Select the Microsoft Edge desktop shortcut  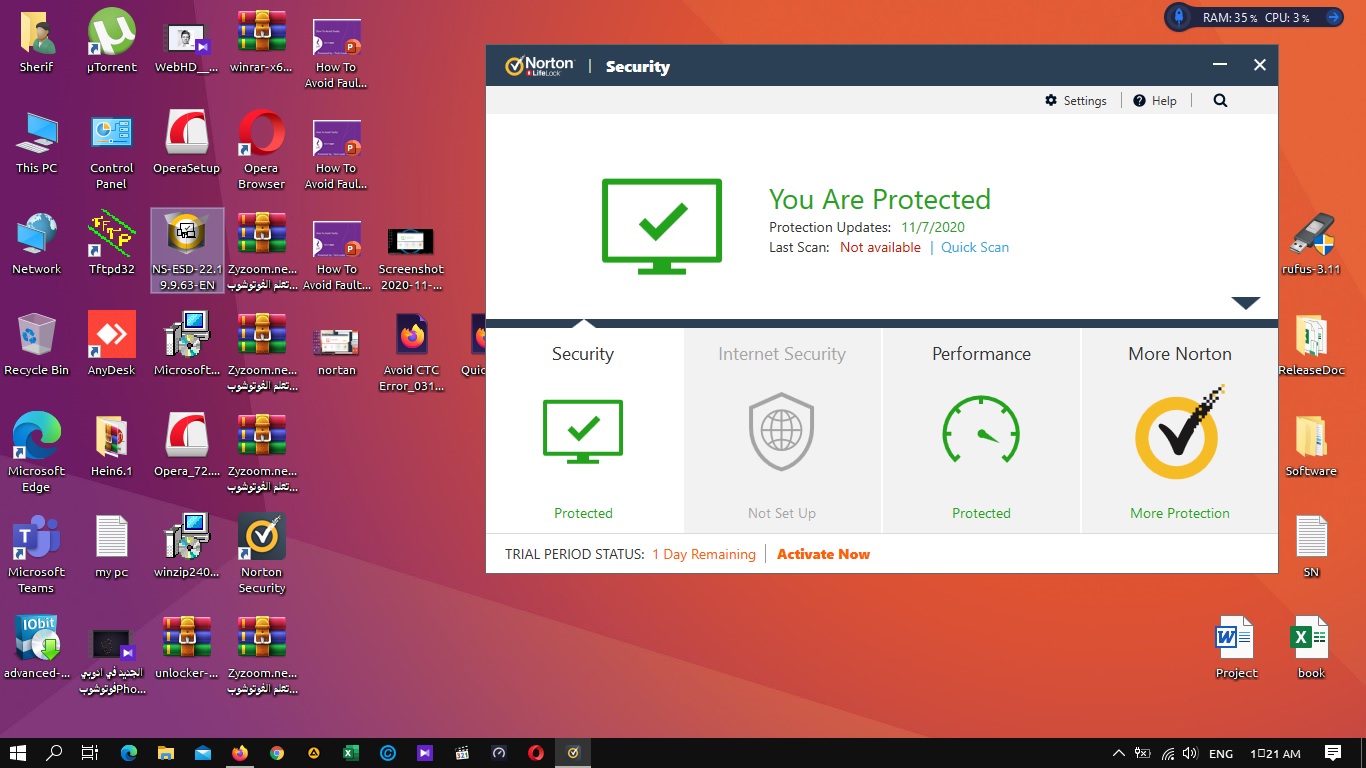37,453
